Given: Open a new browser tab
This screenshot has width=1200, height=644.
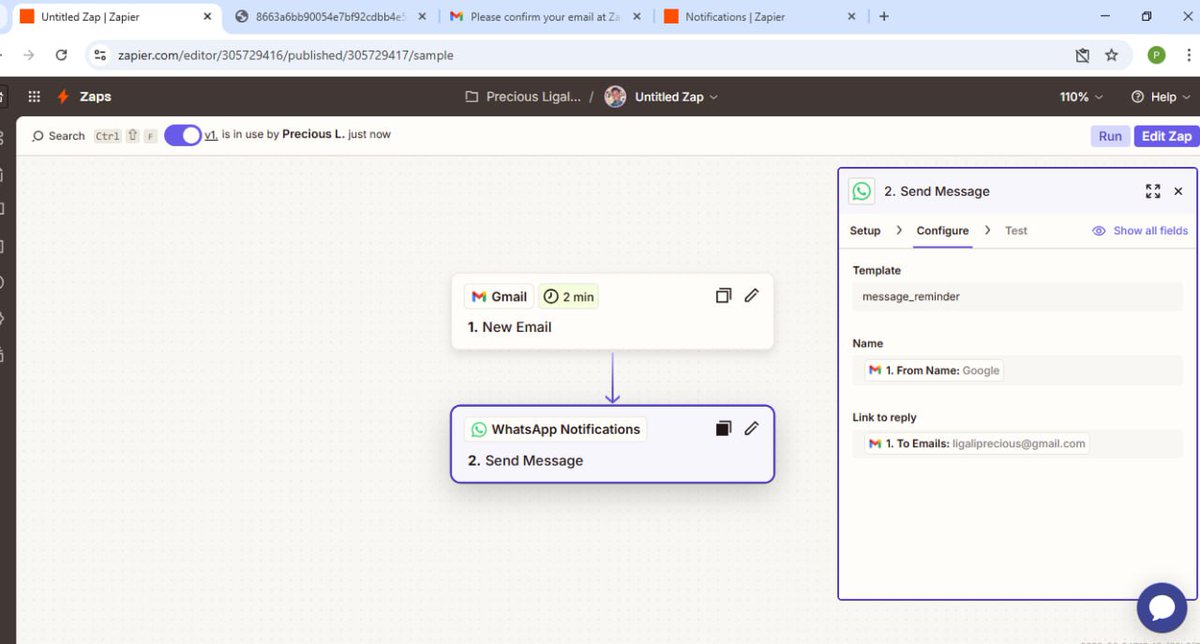Looking at the screenshot, I should [884, 17].
